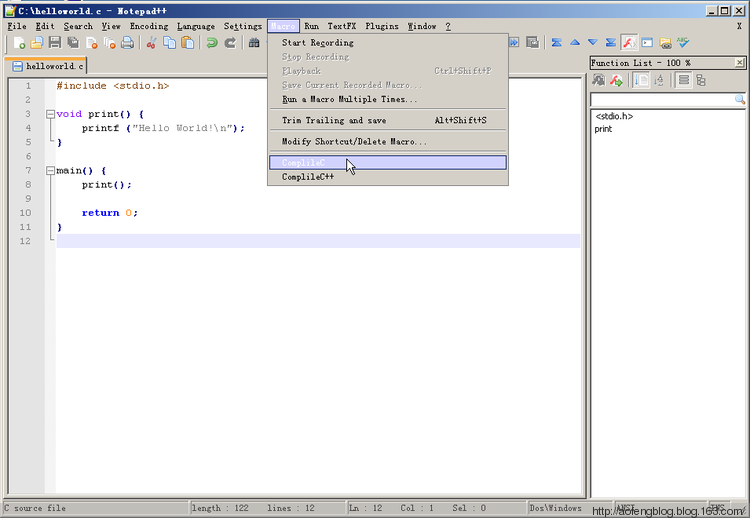Click the 'length : 122' status bar entry
The width and height of the screenshot is (750, 518).
coord(220,508)
